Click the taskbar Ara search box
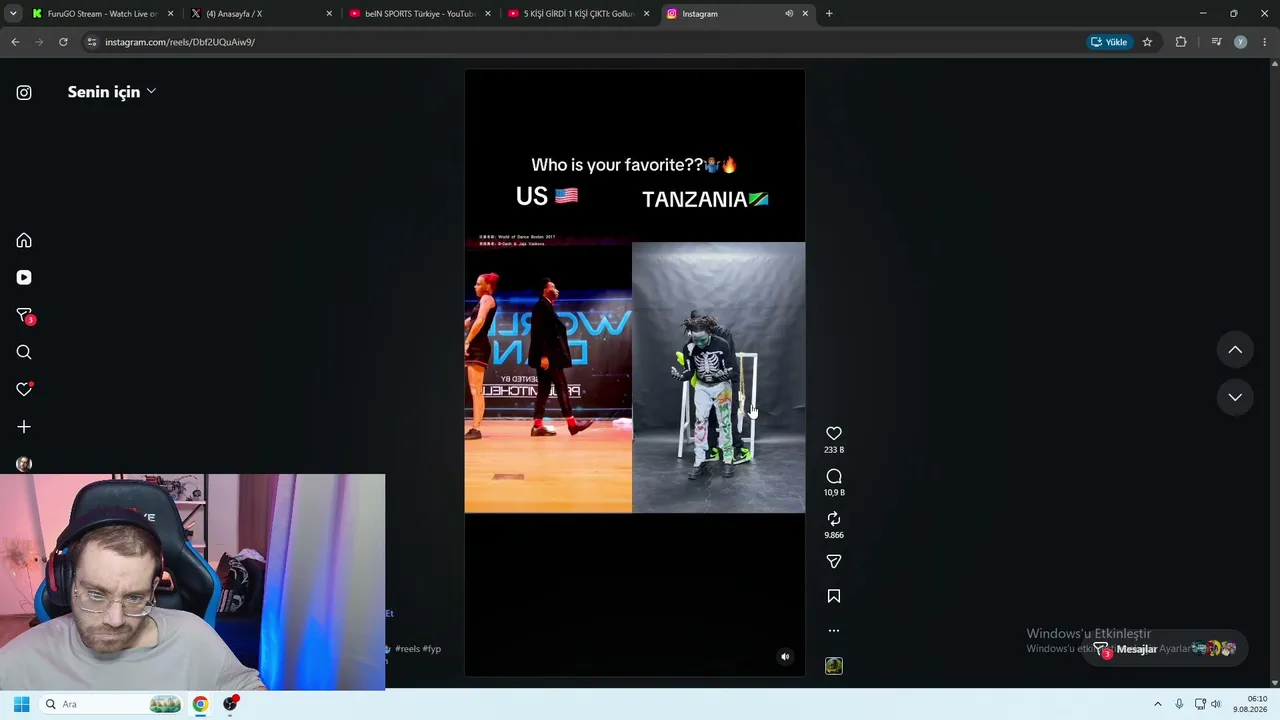This screenshot has width=1280, height=720. [x=112, y=704]
